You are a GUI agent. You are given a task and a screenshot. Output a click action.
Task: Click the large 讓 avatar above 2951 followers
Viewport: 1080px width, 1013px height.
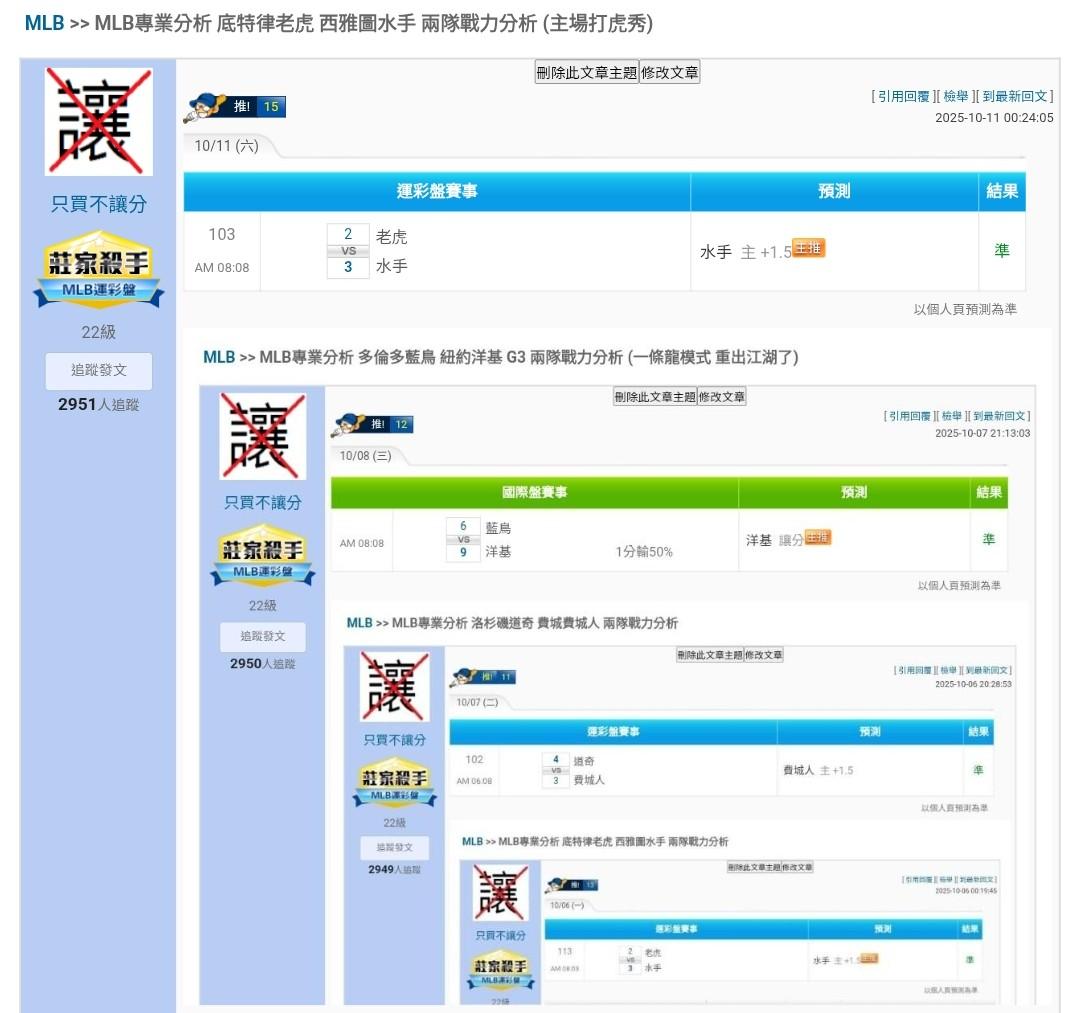coord(98,121)
